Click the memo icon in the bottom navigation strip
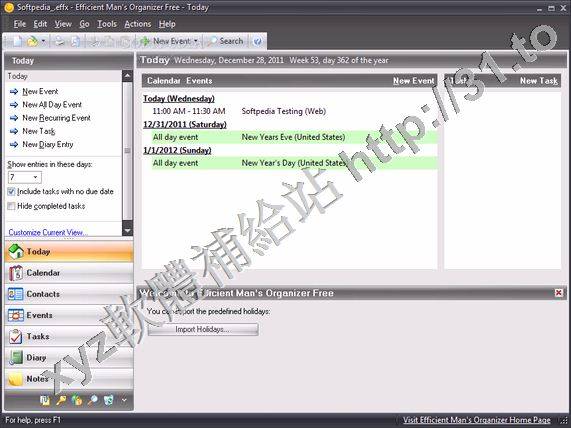 tap(45, 400)
